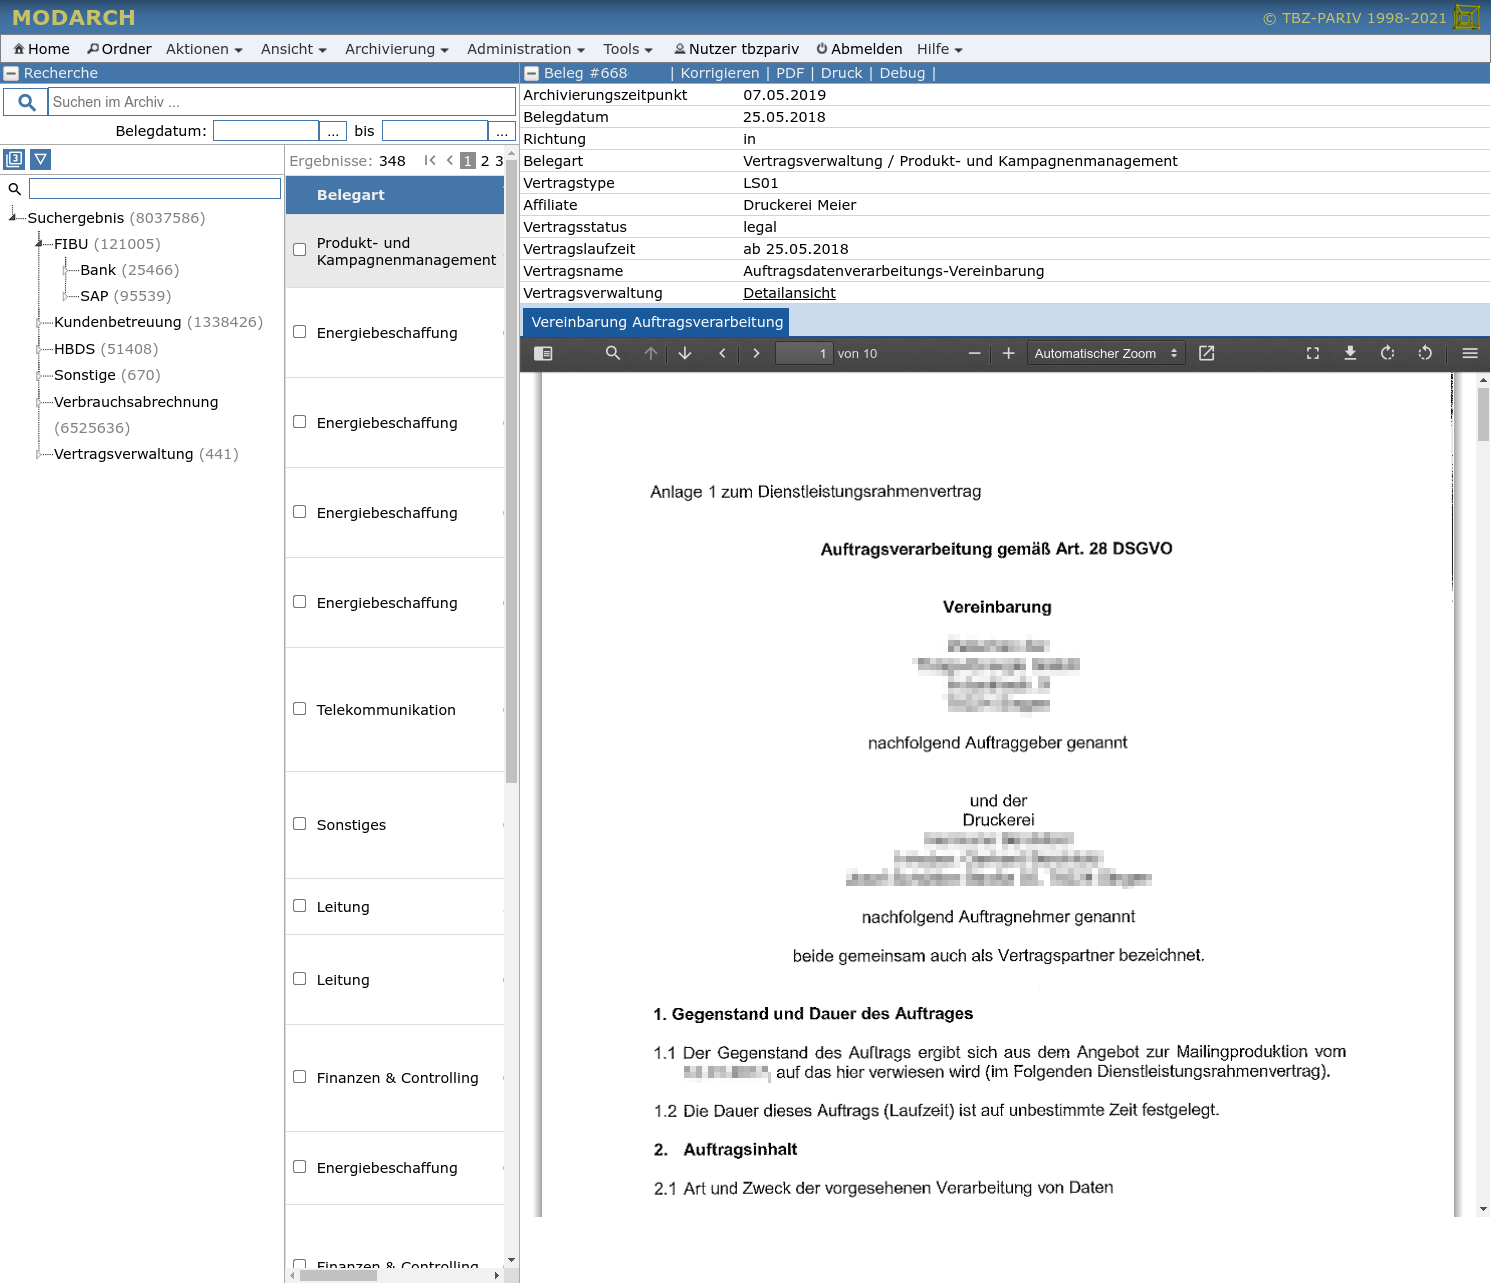This screenshot has width=1491, height=1284.
Task: Click the PDF viewer right chevron
Action: pyautogui.click(x=756, y=353)
